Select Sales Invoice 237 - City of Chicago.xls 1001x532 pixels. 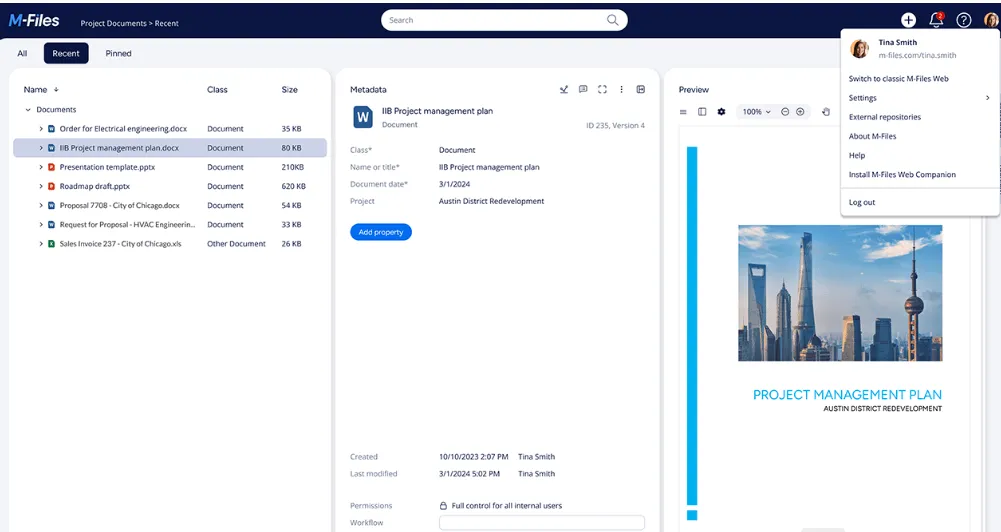click(x=120, y=243)
